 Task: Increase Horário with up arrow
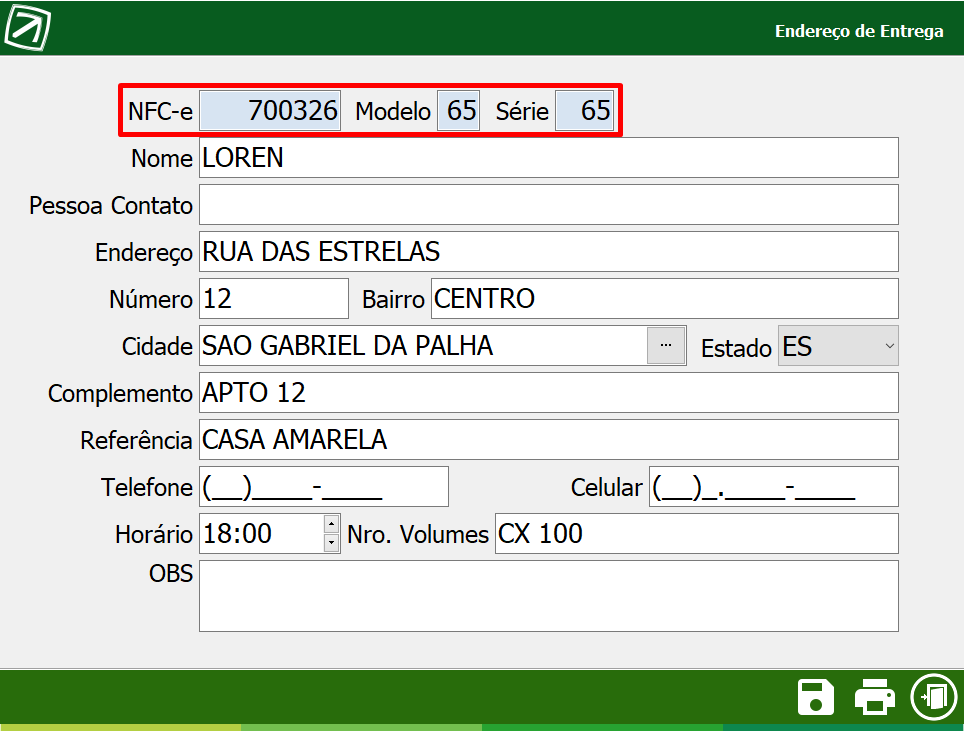331,524
